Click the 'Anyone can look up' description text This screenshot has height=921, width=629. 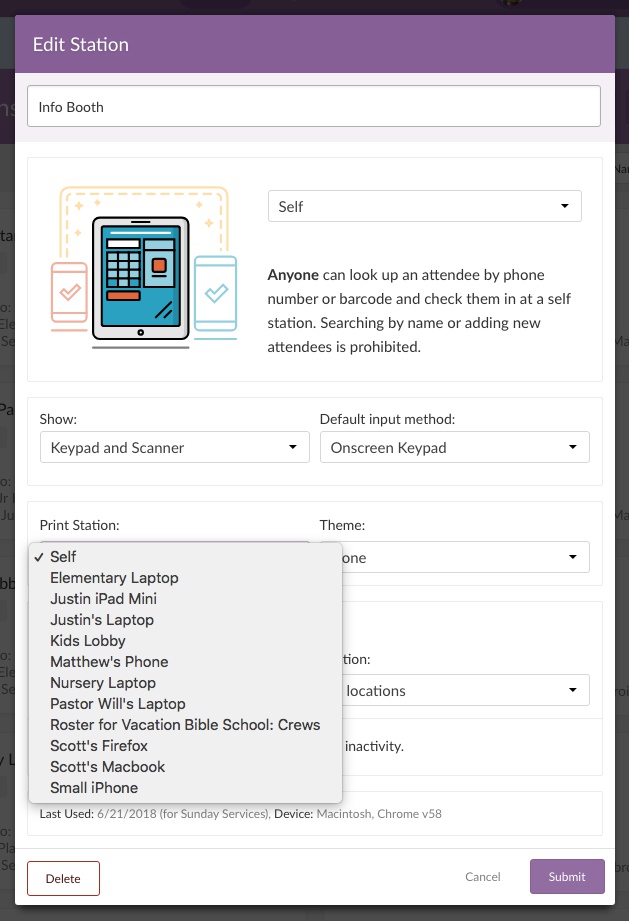[x=419, y=311]
